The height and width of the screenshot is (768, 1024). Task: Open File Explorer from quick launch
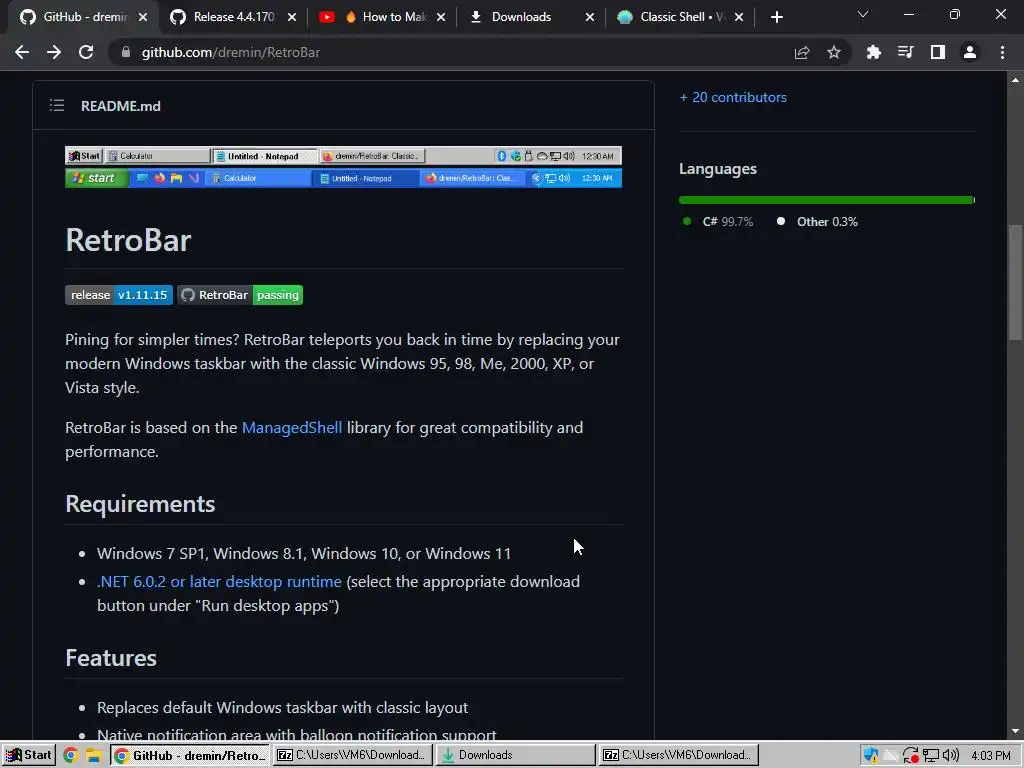click(x=93, y=756)
